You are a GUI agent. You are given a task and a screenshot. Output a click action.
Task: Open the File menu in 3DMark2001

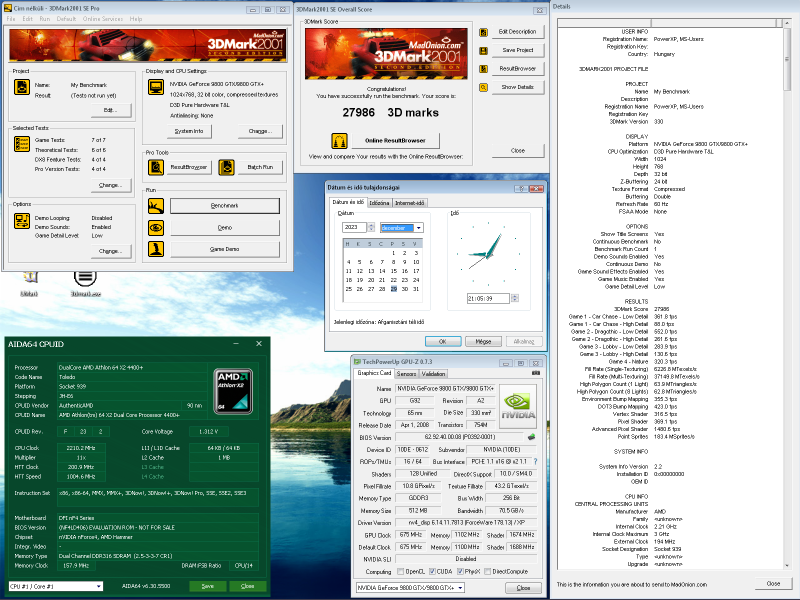tap(11, 19)
